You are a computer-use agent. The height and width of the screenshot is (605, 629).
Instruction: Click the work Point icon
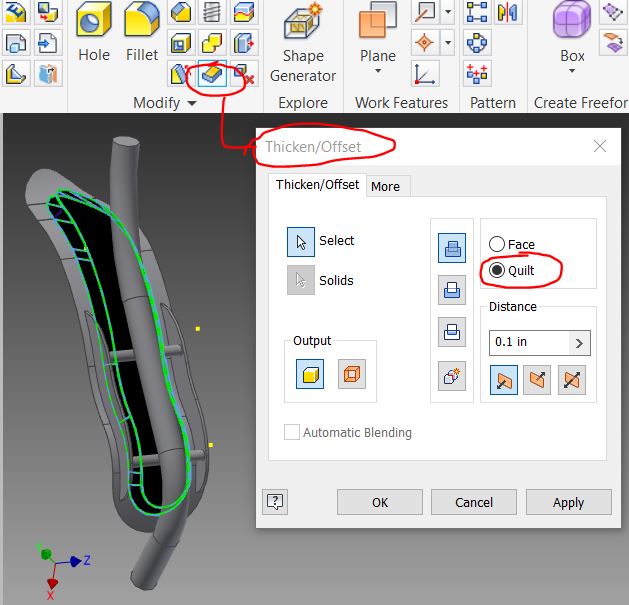[x=425, y=43]
